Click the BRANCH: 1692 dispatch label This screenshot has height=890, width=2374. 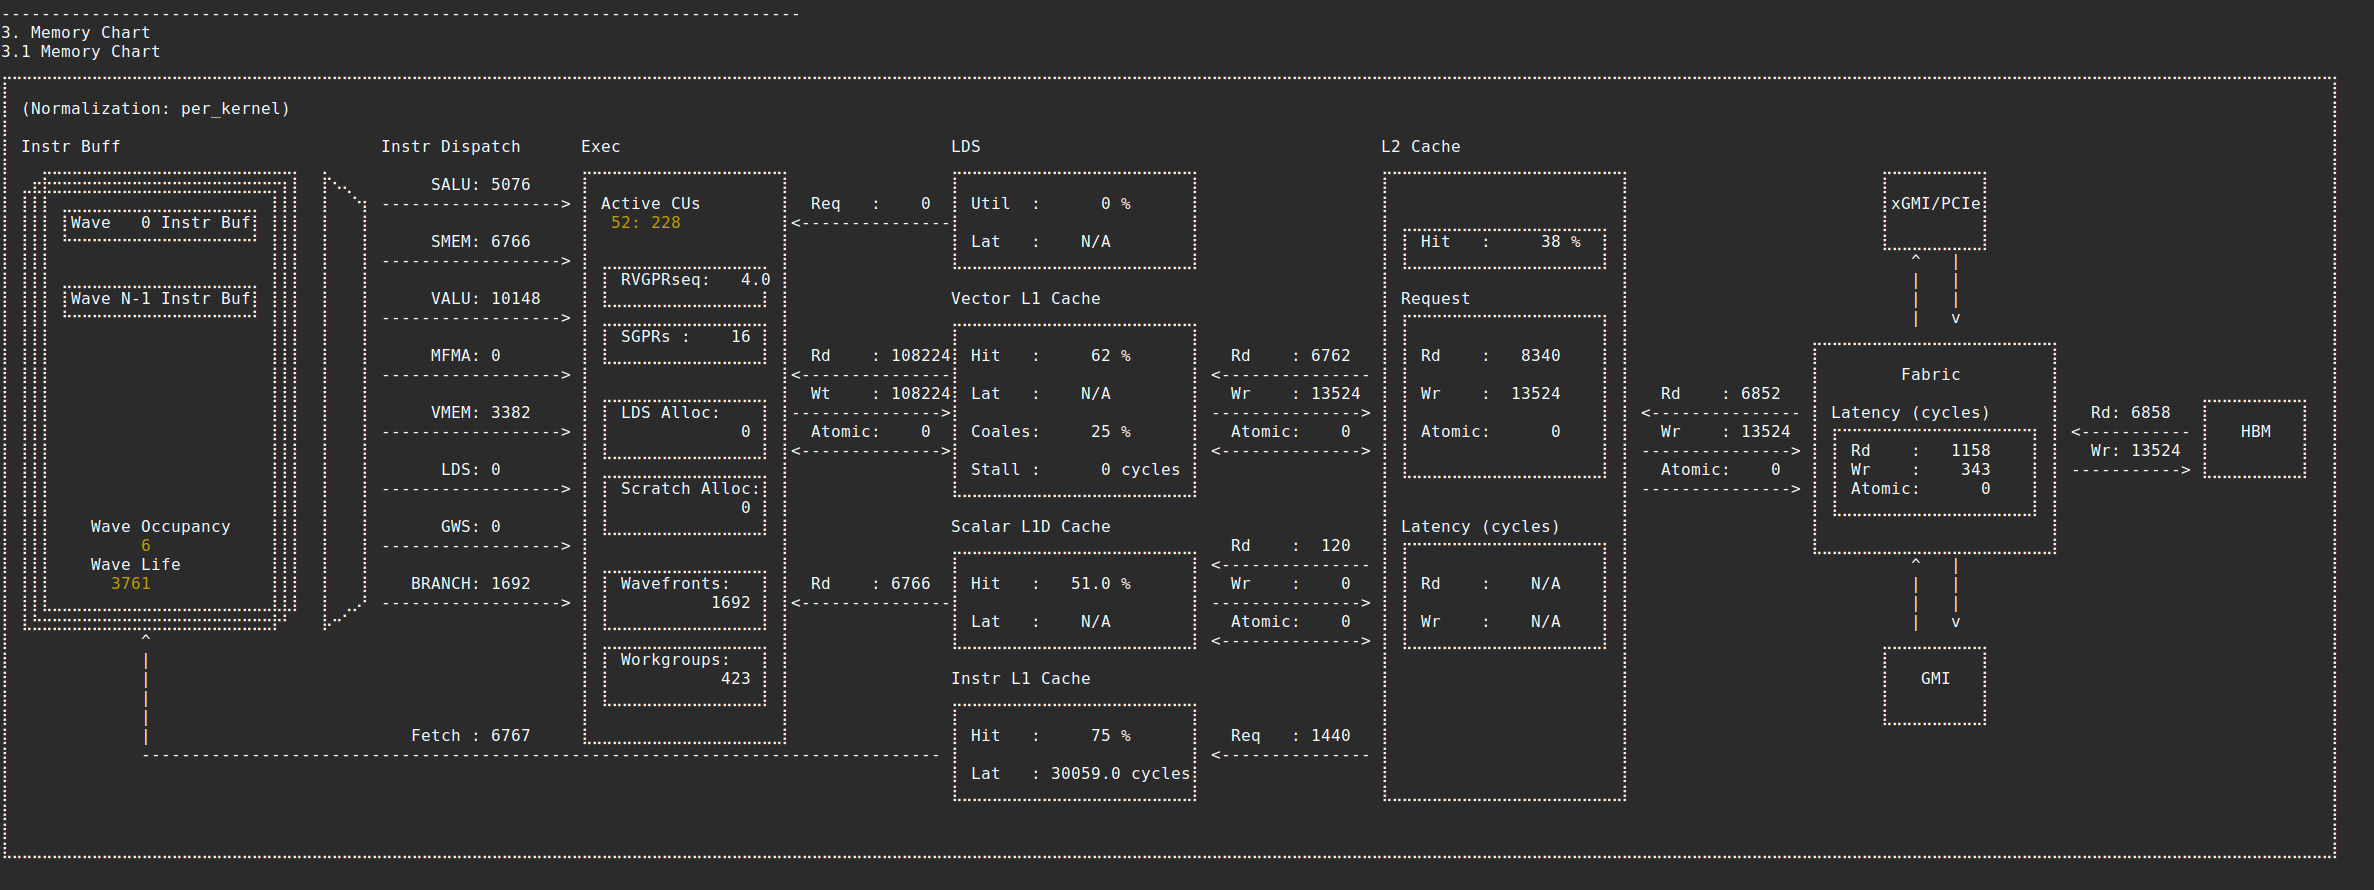pos(470,584)
